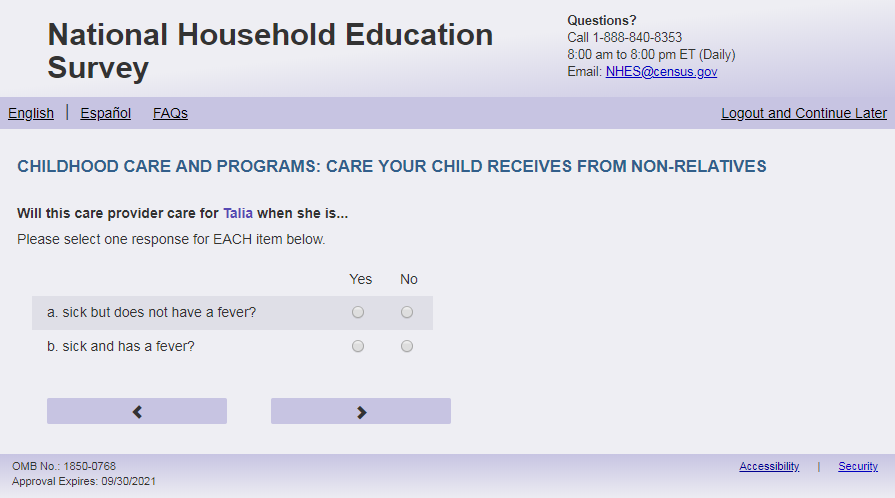Click Logout and Continue Later
Image resolution: width=895 pixels, height=498 pixels.
point(804,113)
